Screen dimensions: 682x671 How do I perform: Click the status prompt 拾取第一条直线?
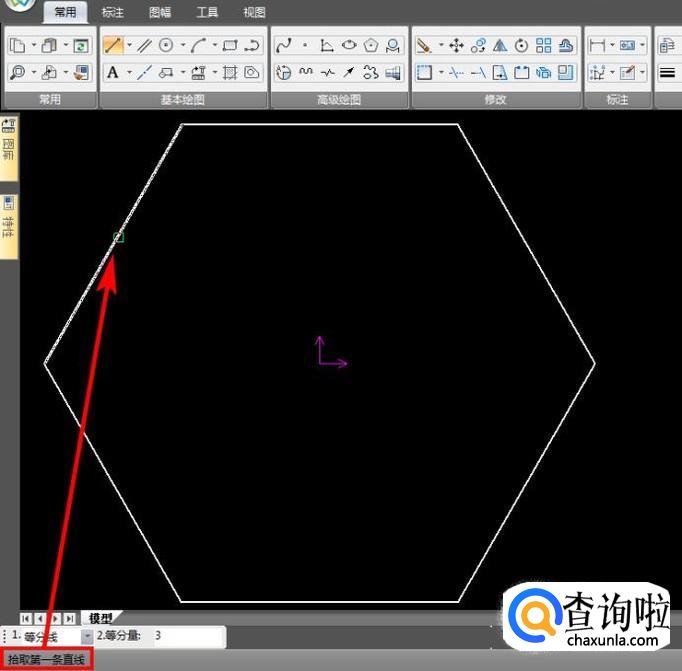point(46,660)
